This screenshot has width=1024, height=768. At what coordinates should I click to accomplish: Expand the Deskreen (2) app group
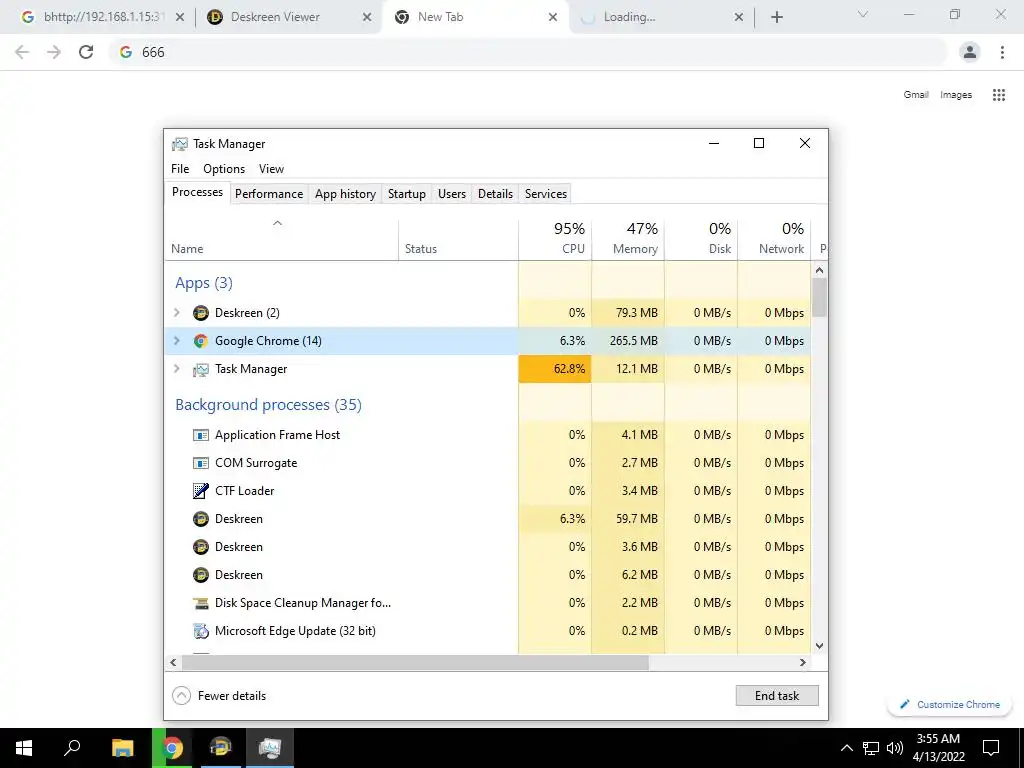pos(176,313)
